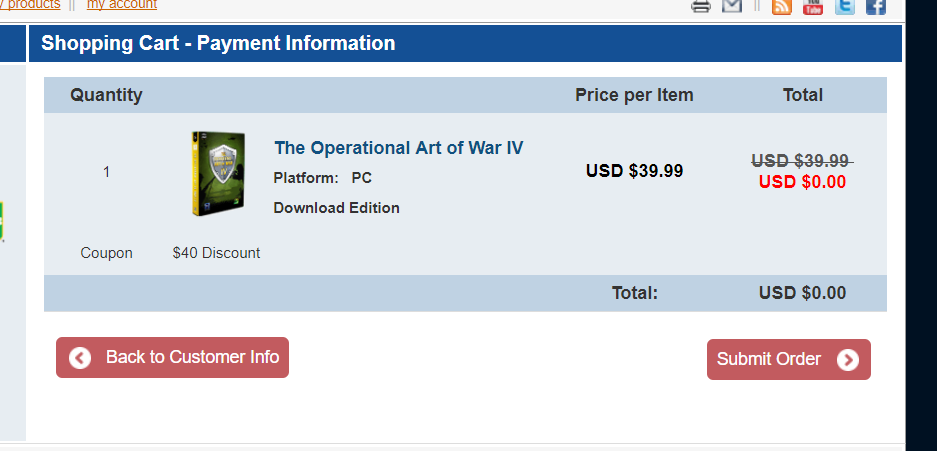Screen dimensions: 937x451
Task: Click The Operational Art of War IV title
Action: click(398, 148)
